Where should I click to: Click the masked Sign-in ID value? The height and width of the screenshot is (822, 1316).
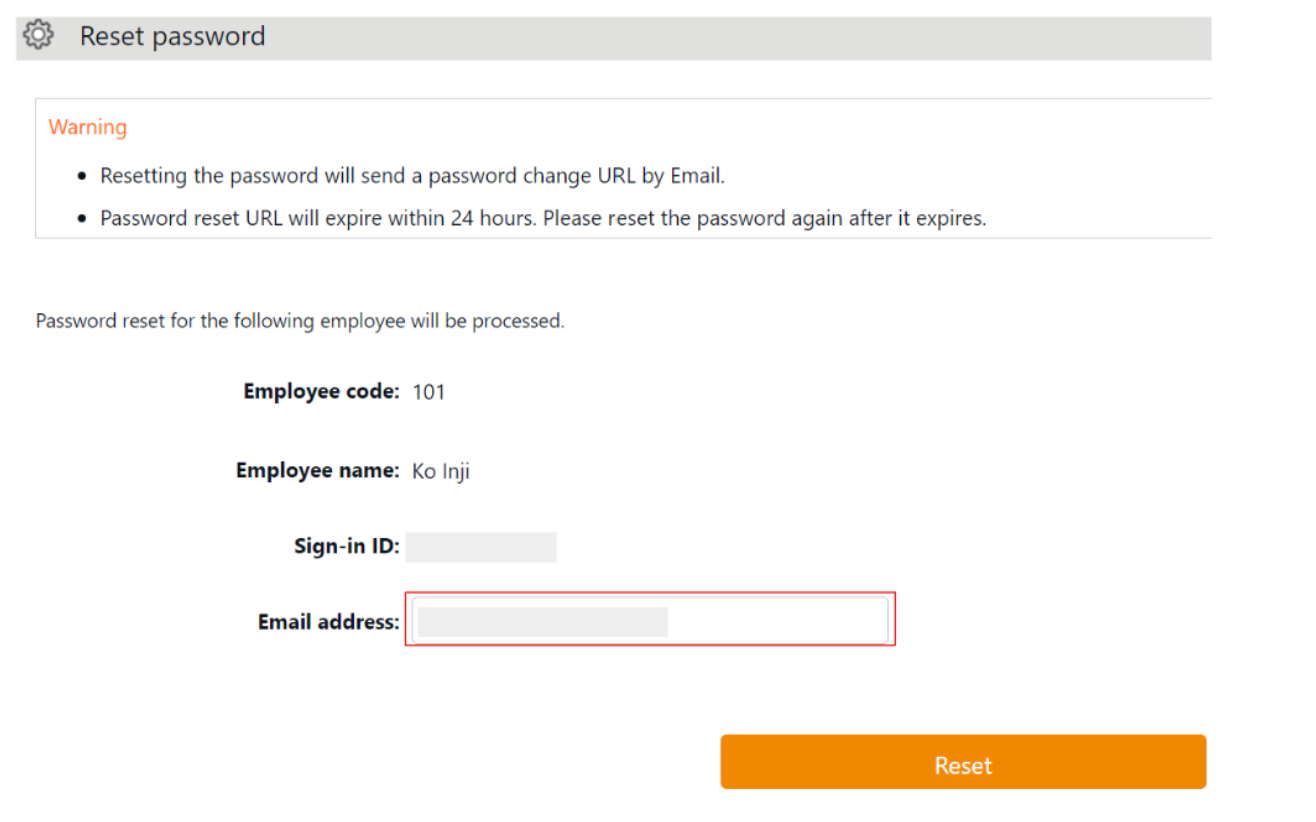click(x=481, y=547)
